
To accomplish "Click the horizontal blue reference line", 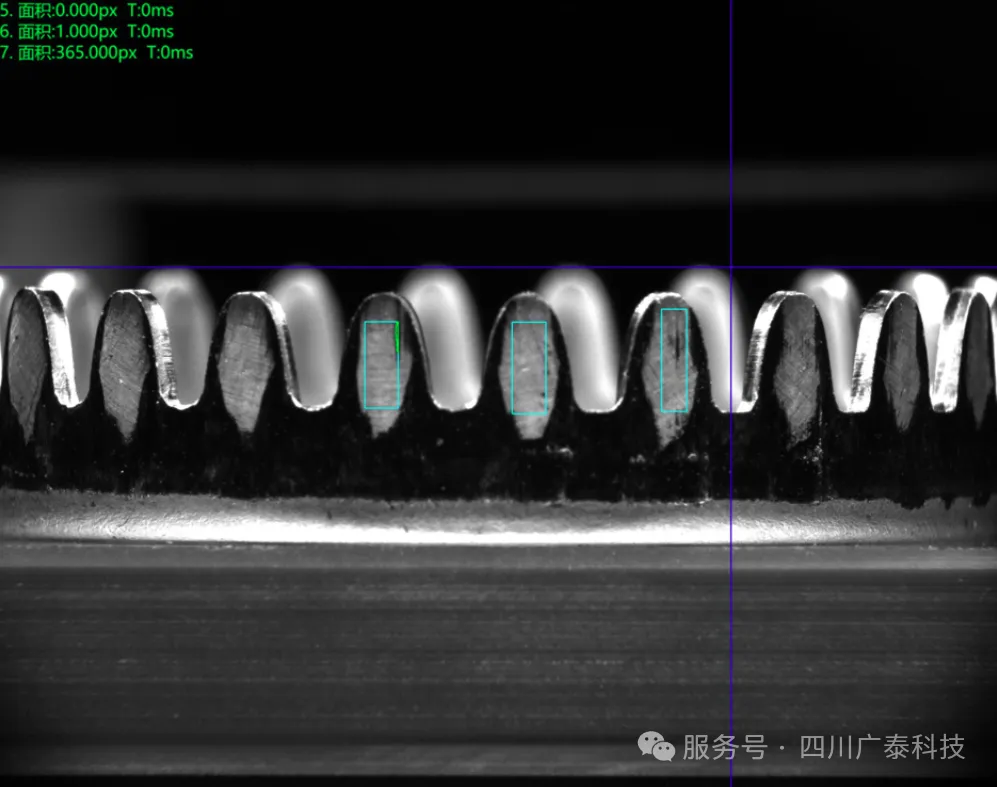I will pyautogui.click(x=300, y=267).
